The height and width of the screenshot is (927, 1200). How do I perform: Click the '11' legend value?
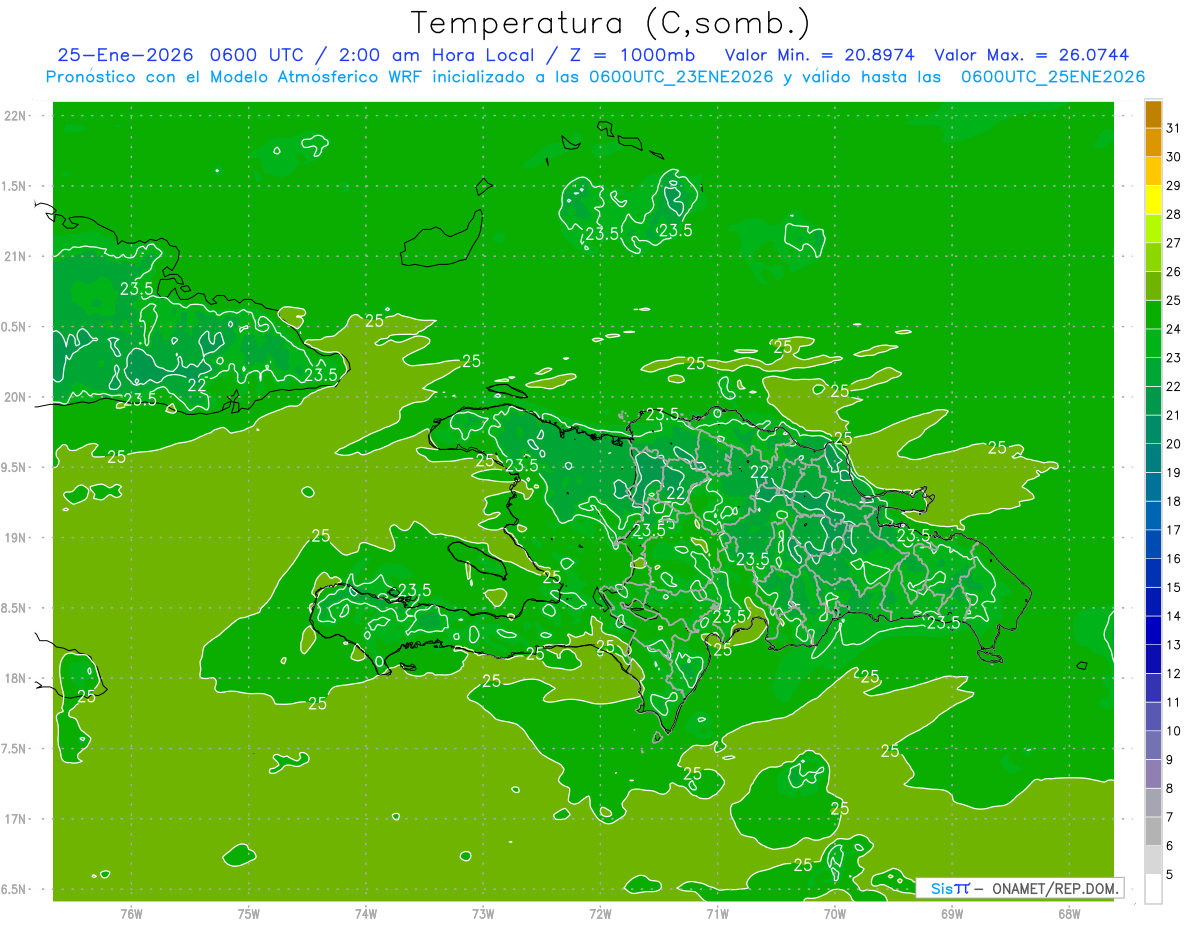click(1173, 702)
